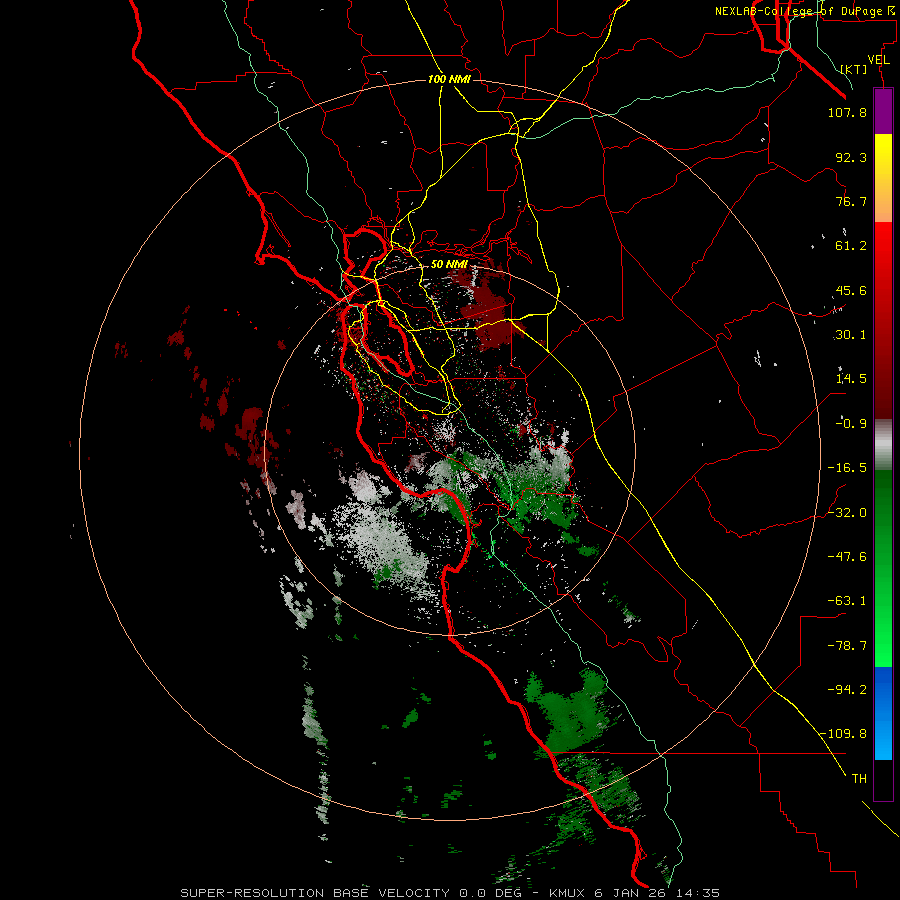
Task: Click the '76.7' legend value
Action: (x=851, y=201)
